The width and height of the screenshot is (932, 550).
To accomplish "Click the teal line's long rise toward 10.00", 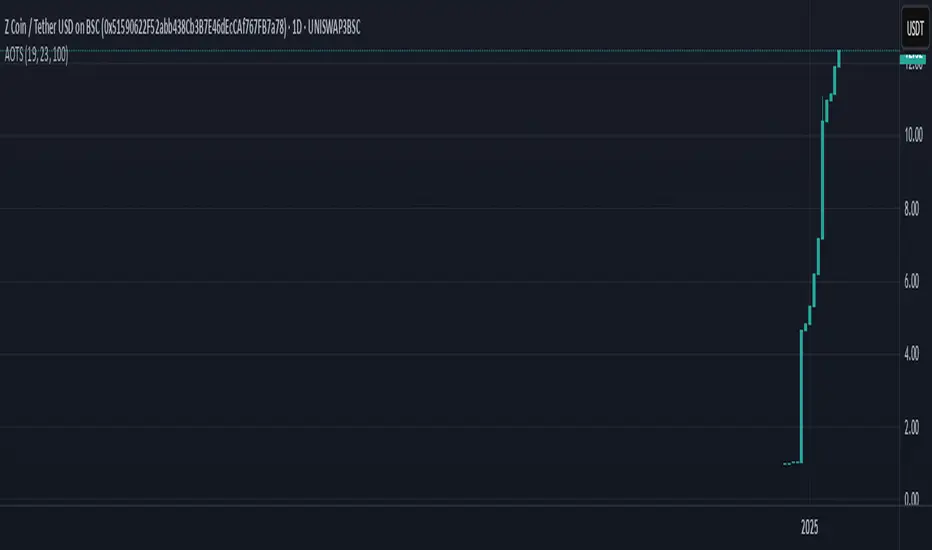I will [x=822, y=180].
